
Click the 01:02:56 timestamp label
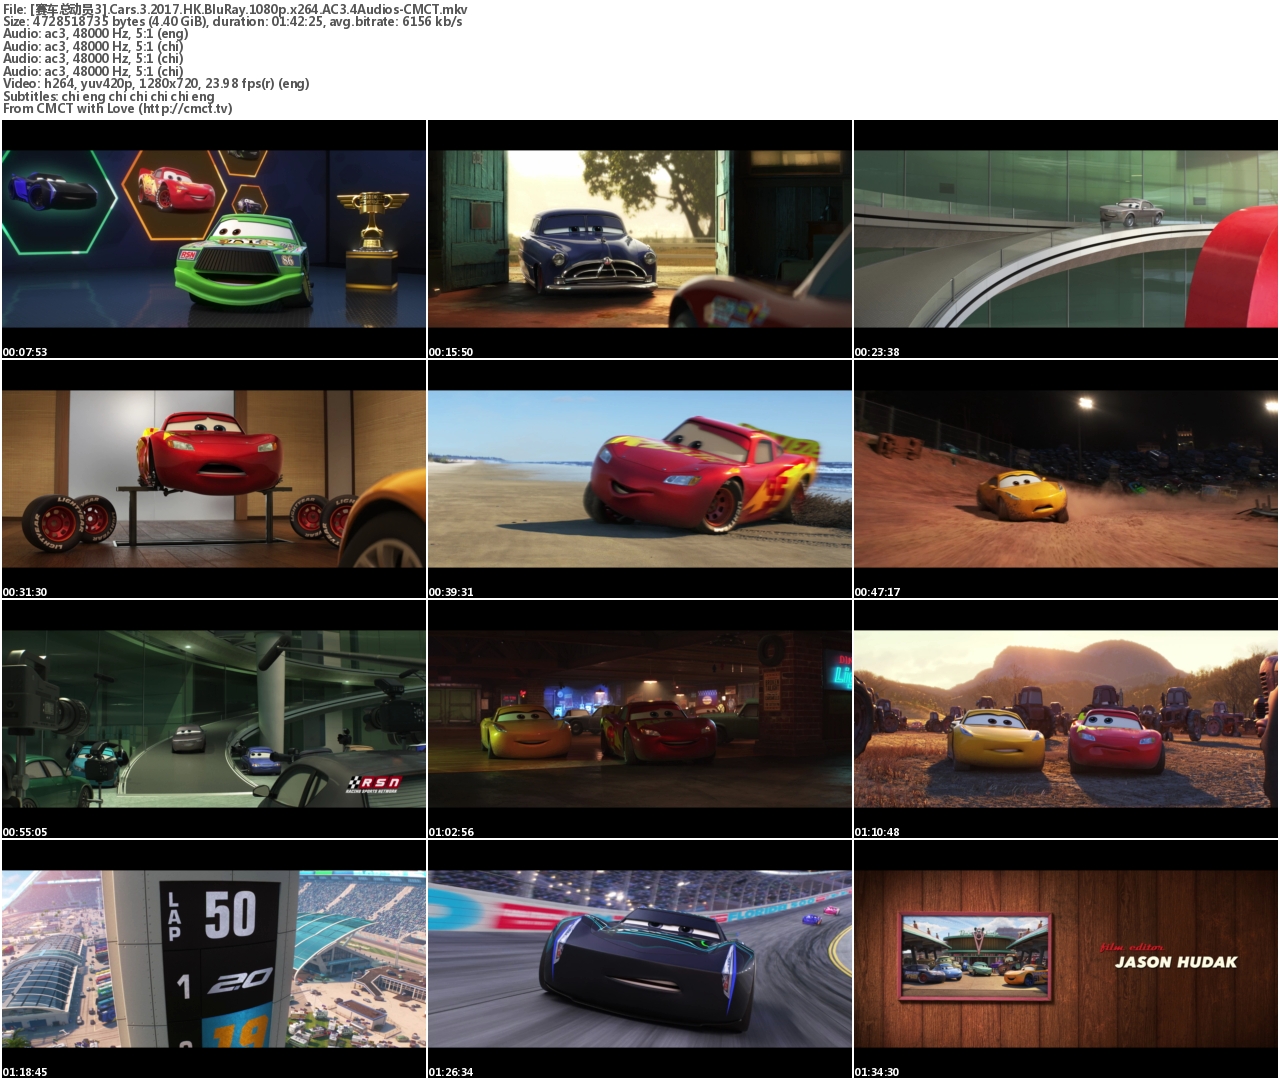point(451,832)
